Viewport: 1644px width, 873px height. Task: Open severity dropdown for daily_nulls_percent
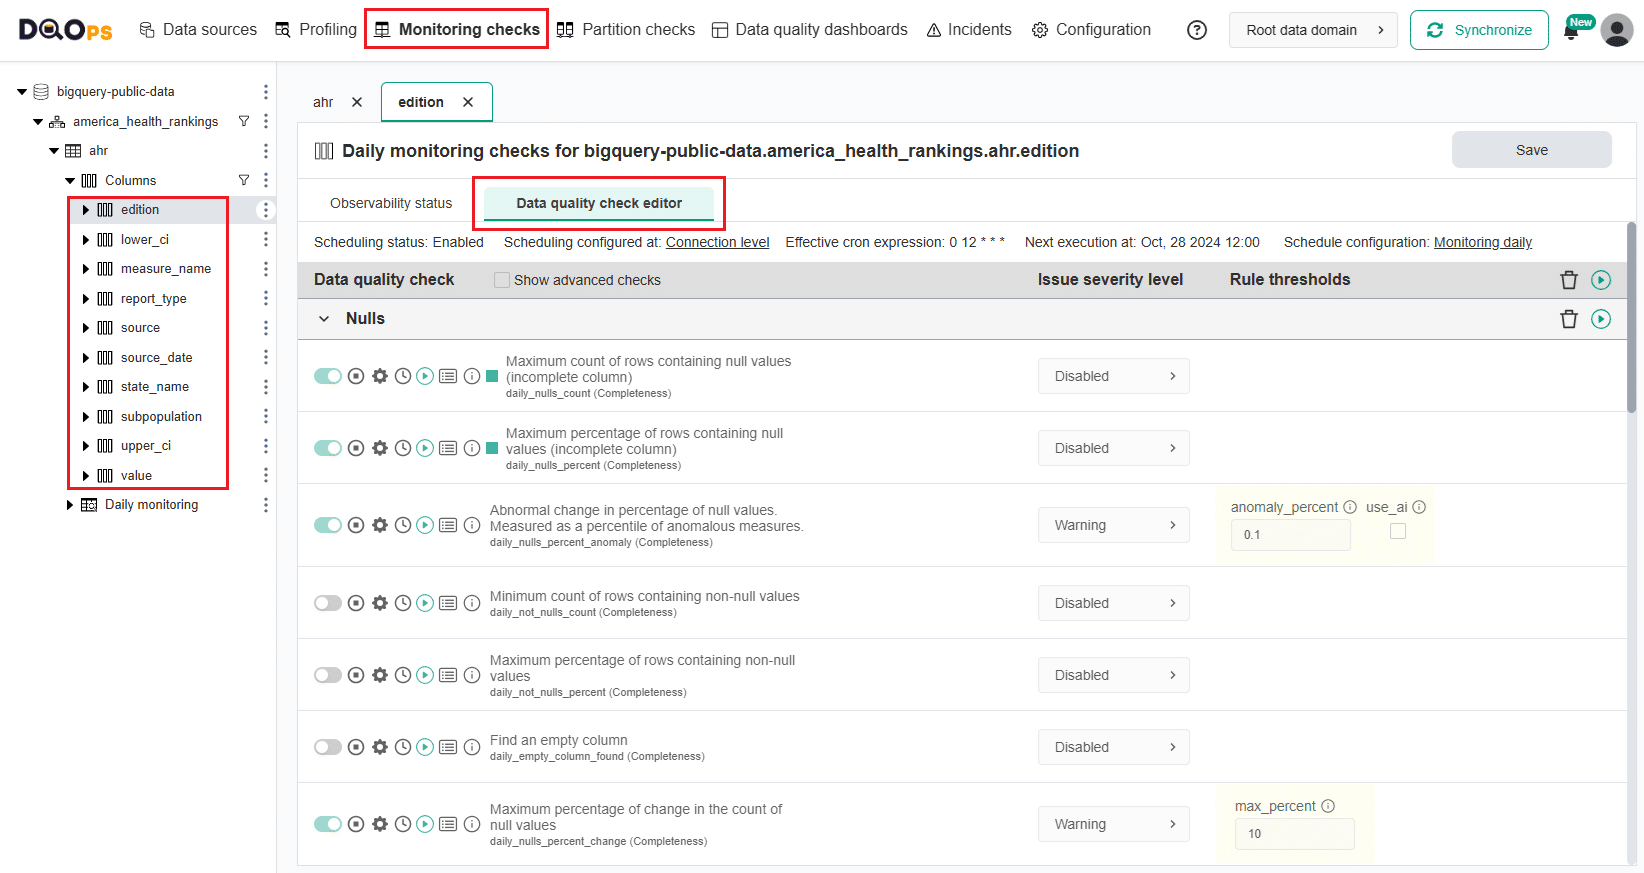(x=1114, y=448)
